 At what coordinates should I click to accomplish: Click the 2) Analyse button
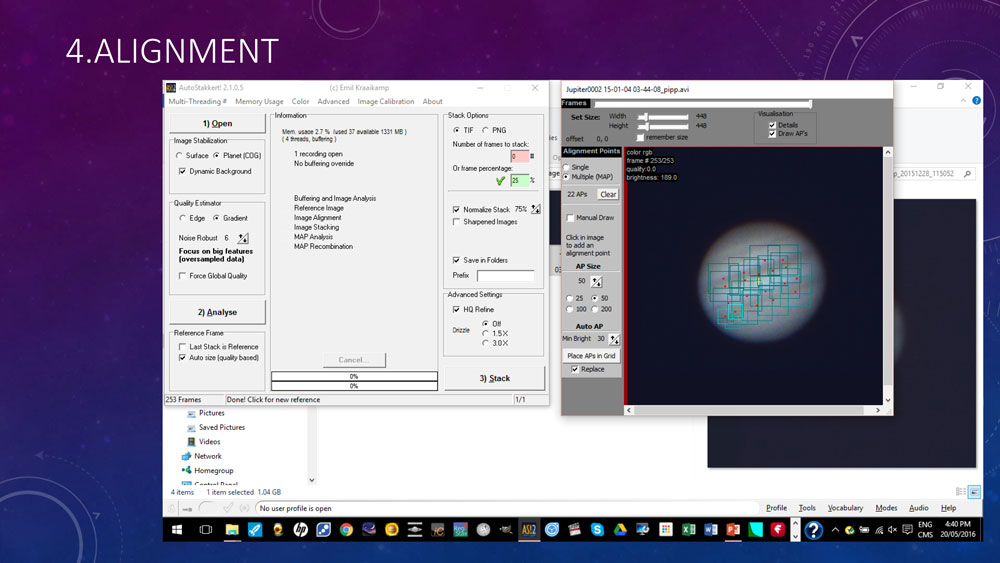(217, 312)
